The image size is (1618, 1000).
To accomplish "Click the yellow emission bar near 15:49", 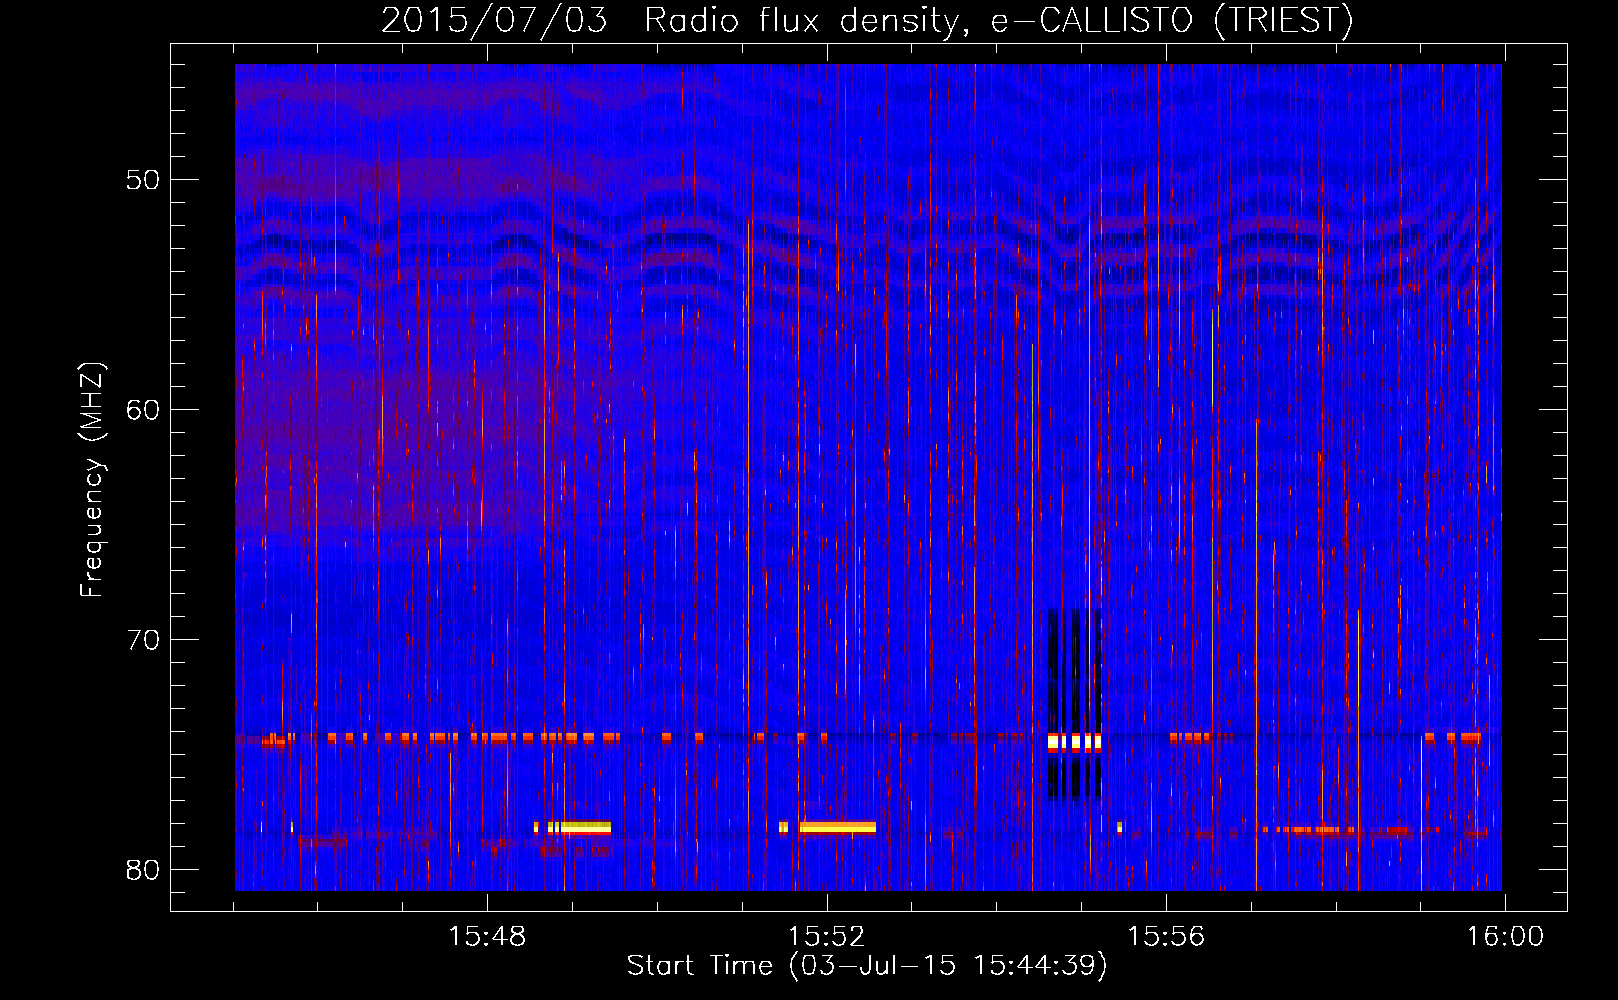I will [x=579, y=827].
